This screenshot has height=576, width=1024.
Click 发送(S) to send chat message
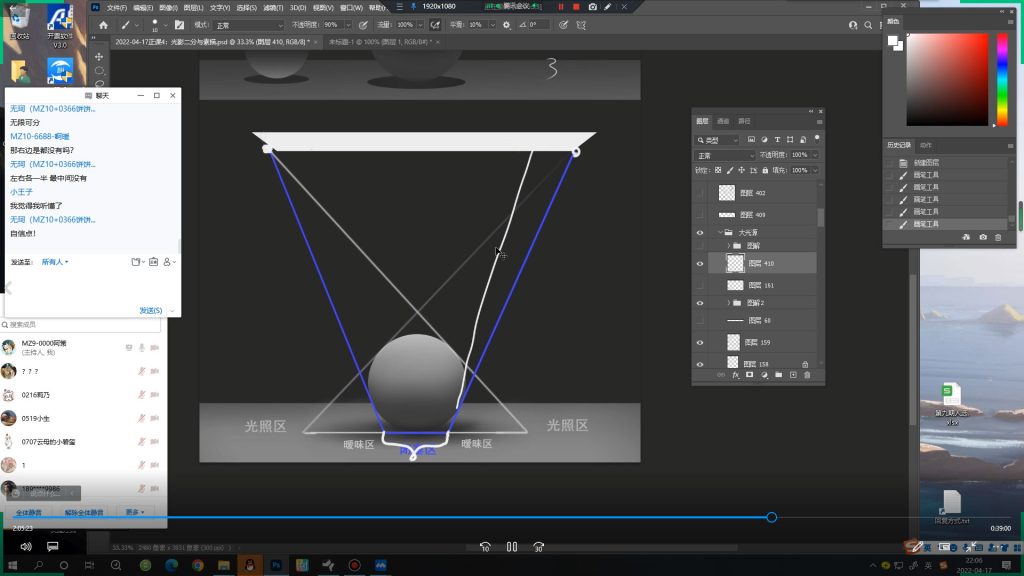(x=152, y=310)
